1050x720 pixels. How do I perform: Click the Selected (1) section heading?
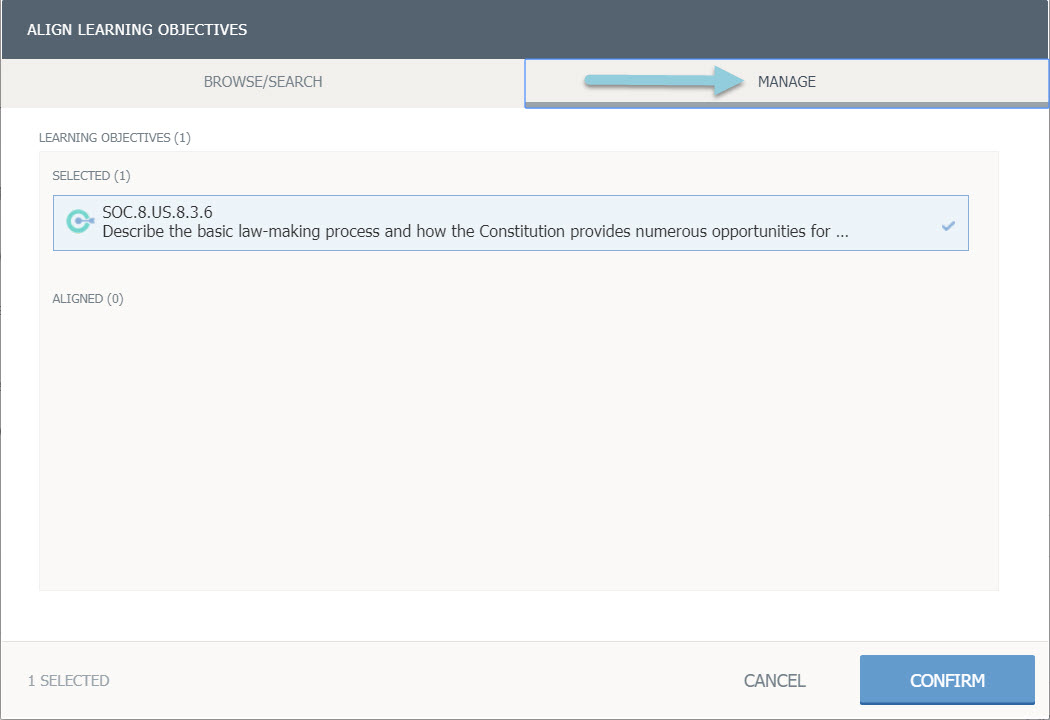click(91, 176)
